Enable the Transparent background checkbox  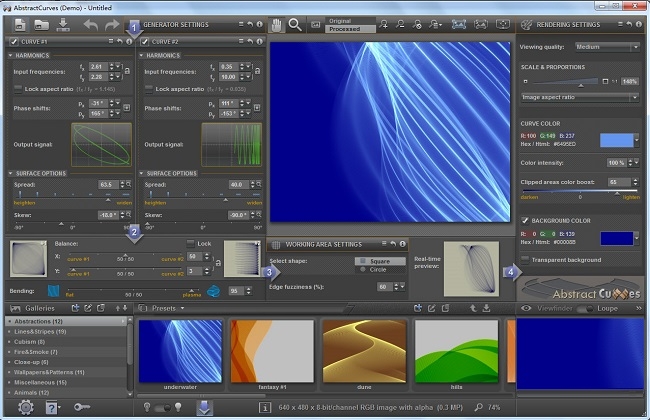[x=526, y=259]
